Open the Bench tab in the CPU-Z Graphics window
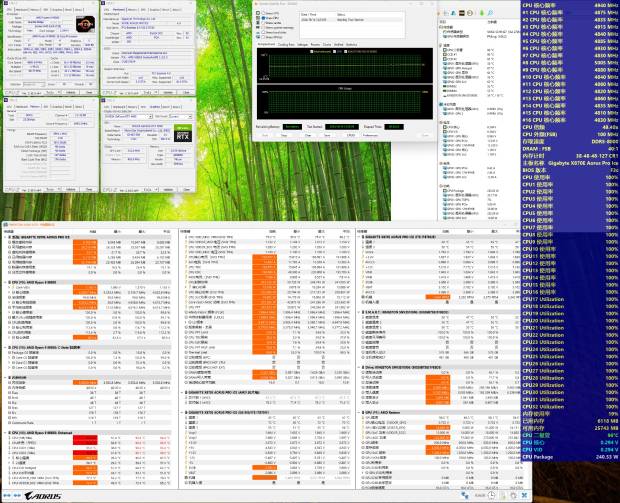Screen dimensions: 620x503 click(166, 107)
